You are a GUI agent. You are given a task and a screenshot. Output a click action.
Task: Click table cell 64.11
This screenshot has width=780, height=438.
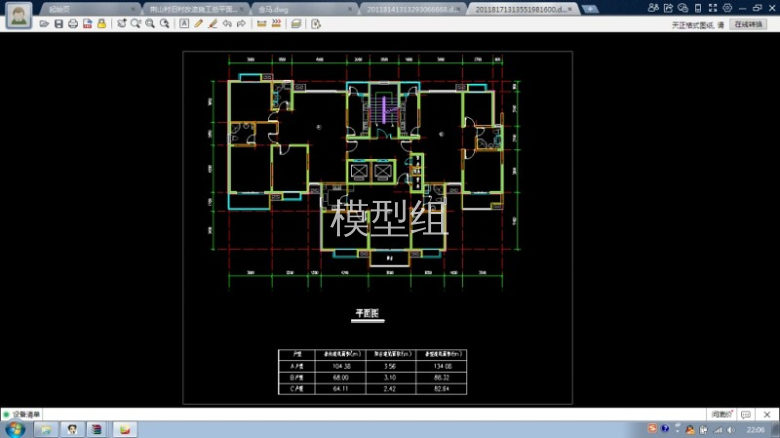click(x=341, y=389)
